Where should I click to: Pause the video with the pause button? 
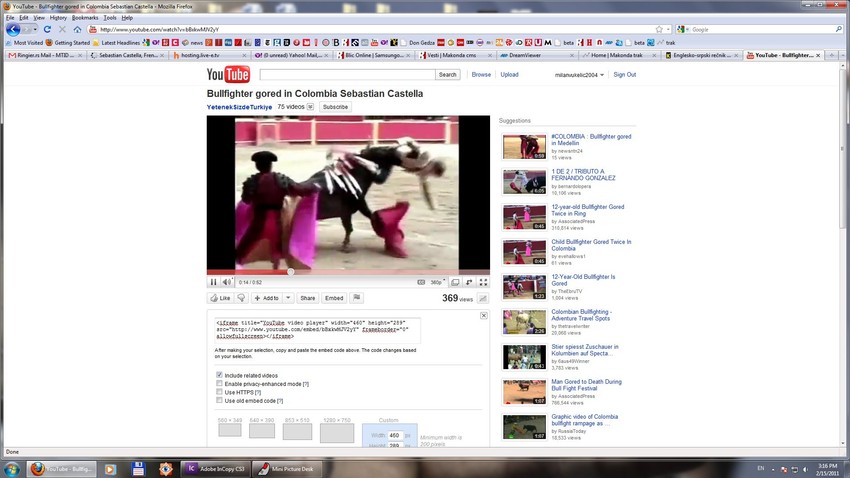[213, 282]
